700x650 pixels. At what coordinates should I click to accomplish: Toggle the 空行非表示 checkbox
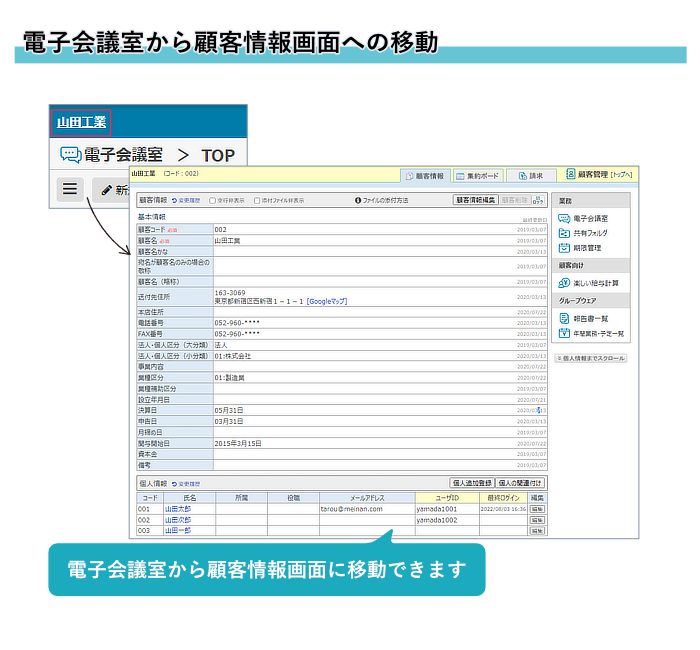[x=211, y=200]
